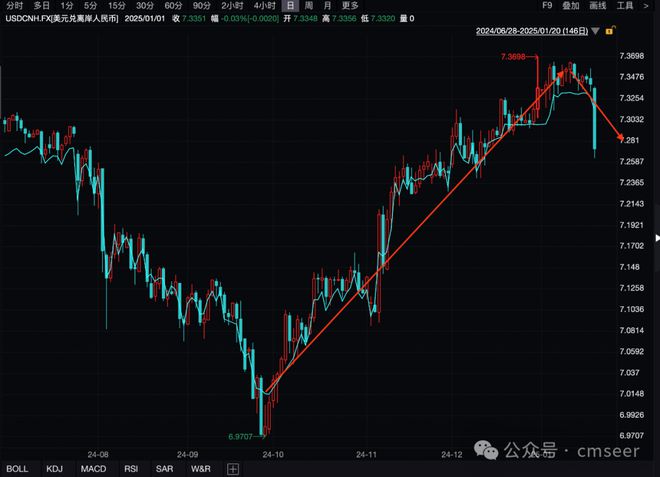Screen dimensions: 660x477
Task: Click the 2024/06/28-2025/01/20 date range
Action: coord(532,31)
